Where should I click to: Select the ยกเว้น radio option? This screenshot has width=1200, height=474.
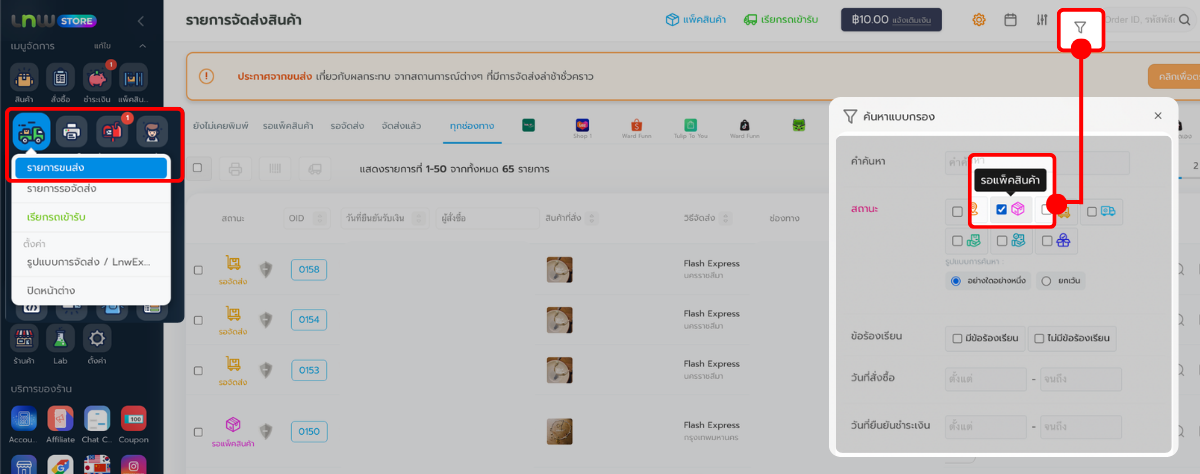point(1046,281)
